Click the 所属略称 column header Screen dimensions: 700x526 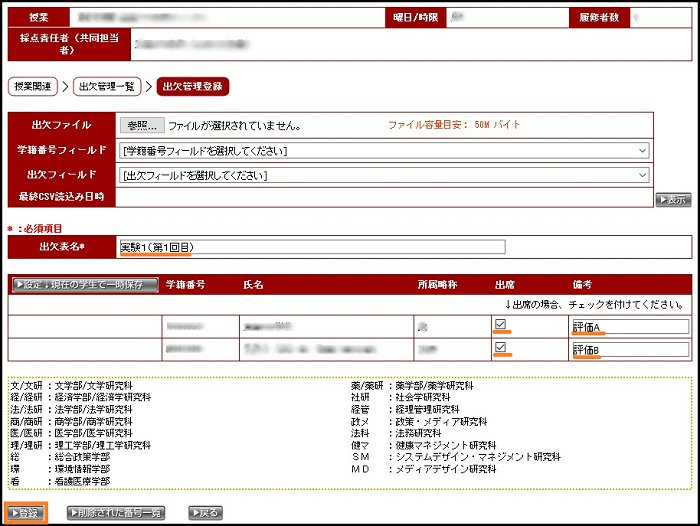pos(437,284)
